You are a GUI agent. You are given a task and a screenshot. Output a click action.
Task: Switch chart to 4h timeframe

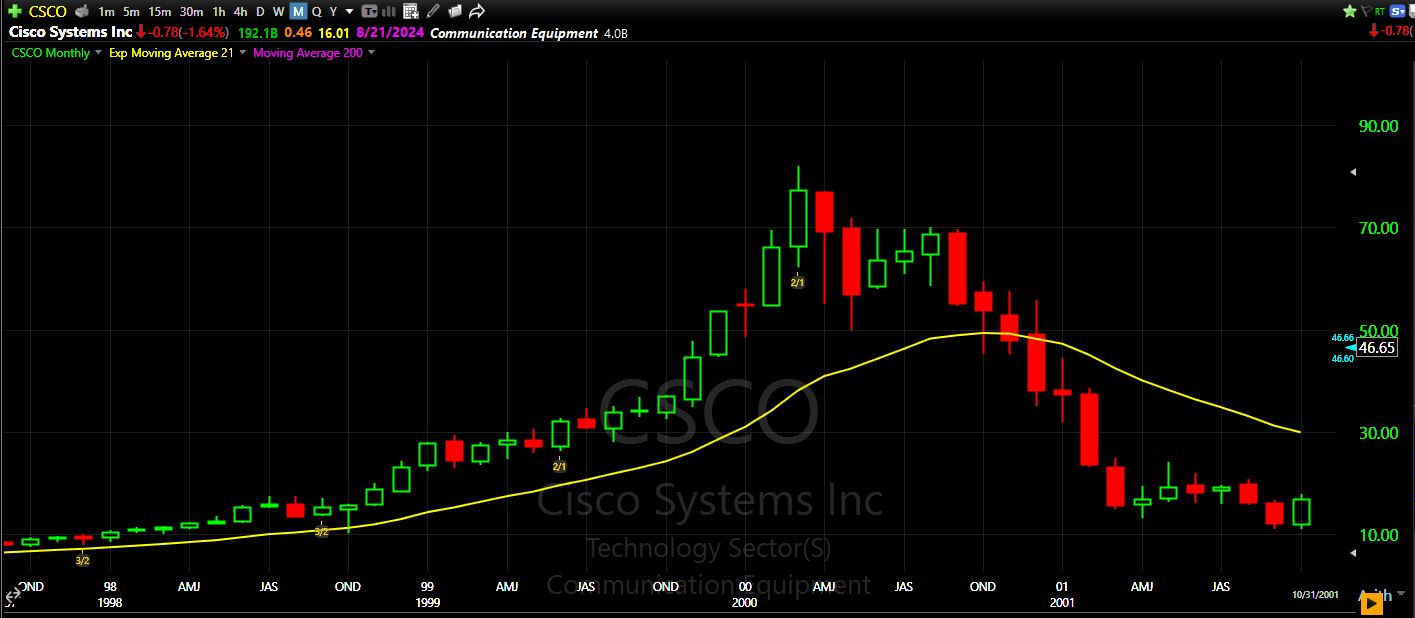pyautogui.click(x=240, y=12)
